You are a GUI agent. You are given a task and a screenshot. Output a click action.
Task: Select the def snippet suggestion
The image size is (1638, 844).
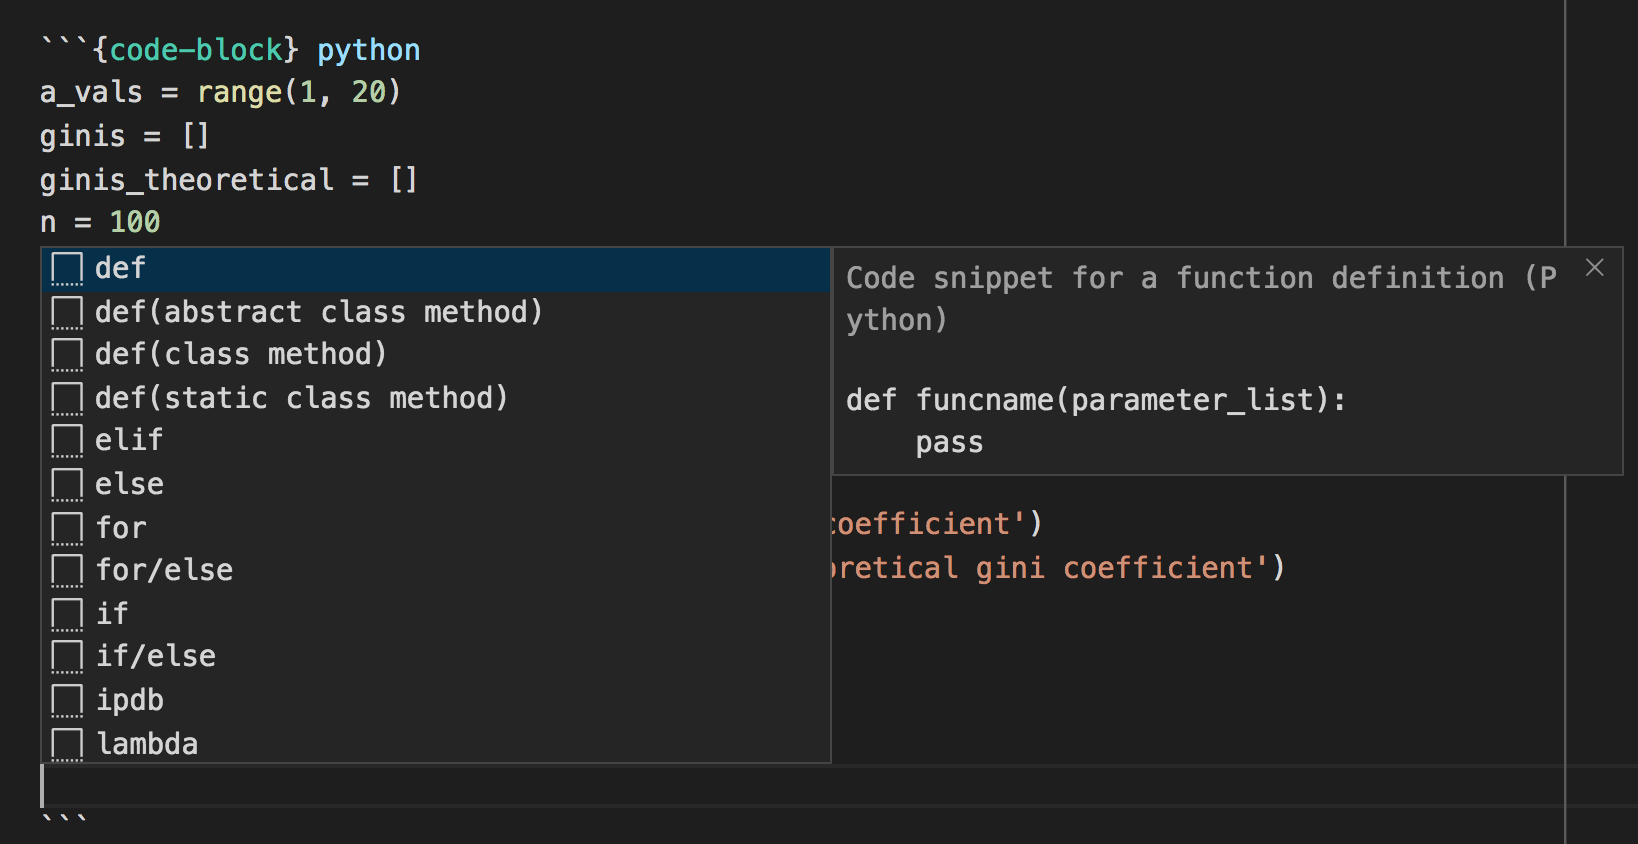pos(121,269)
